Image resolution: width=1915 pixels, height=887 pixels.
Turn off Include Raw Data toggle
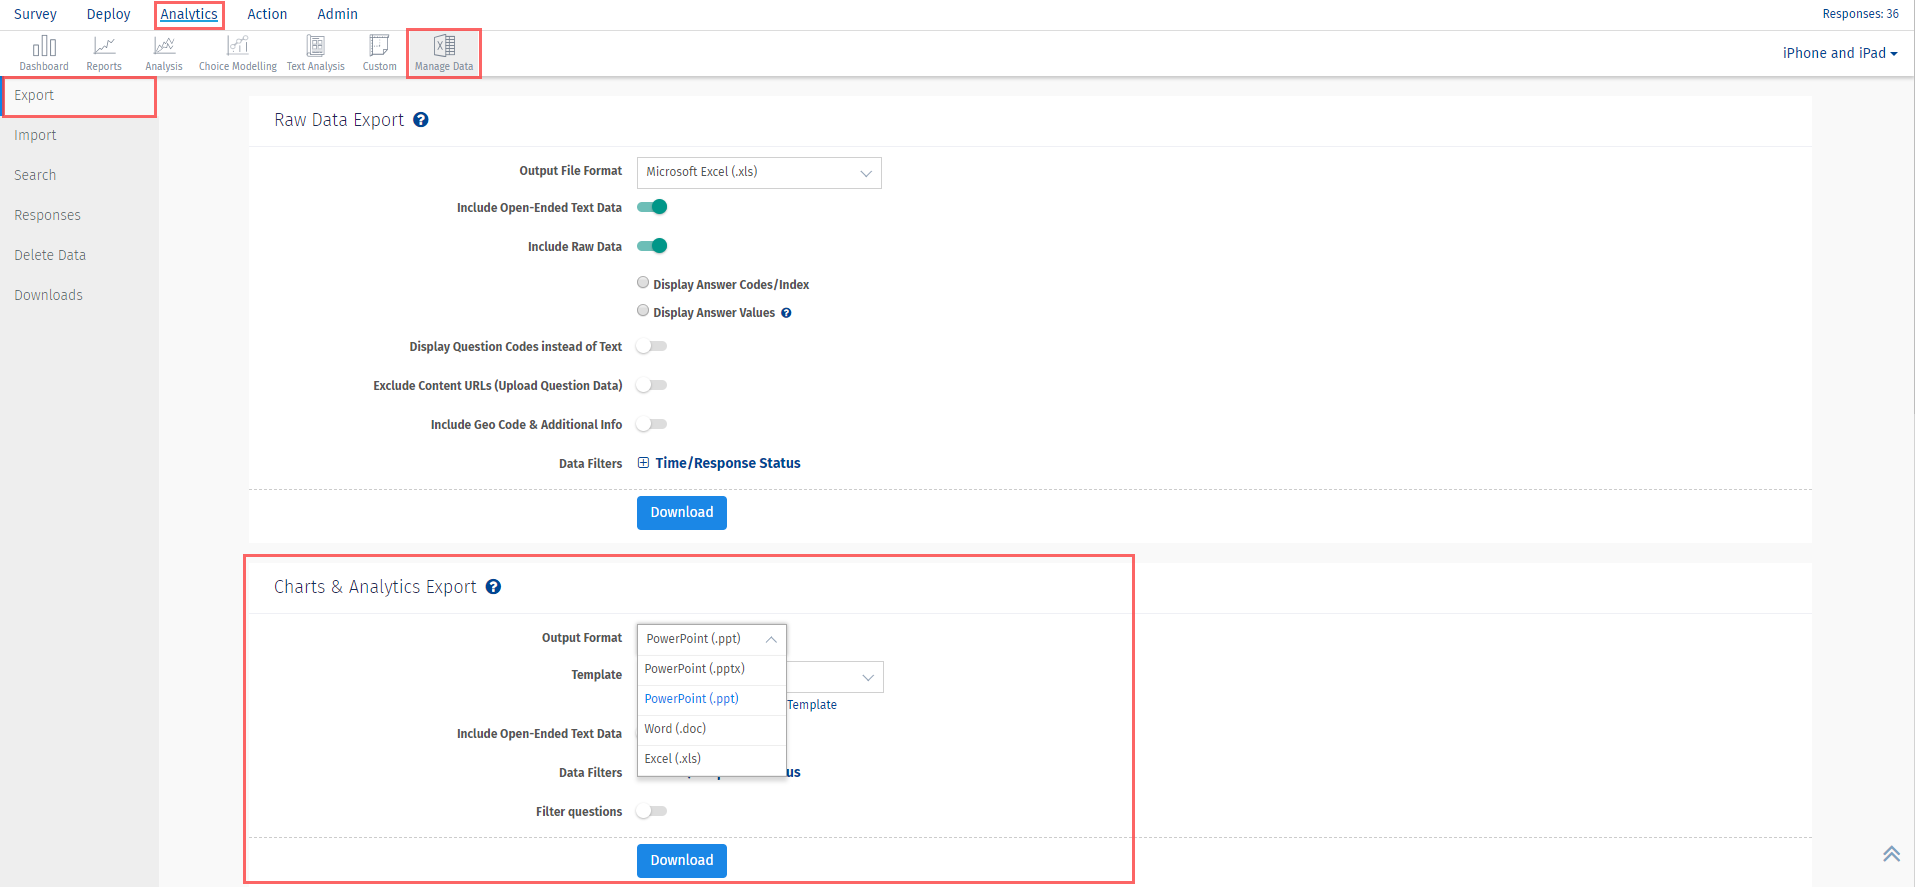point(652,246)
